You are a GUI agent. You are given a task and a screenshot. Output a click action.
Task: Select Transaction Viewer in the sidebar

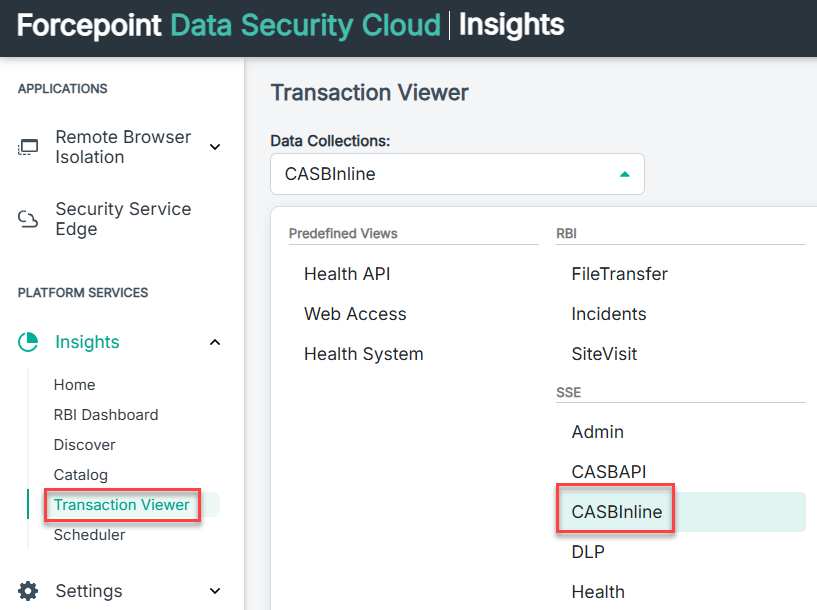122,505
